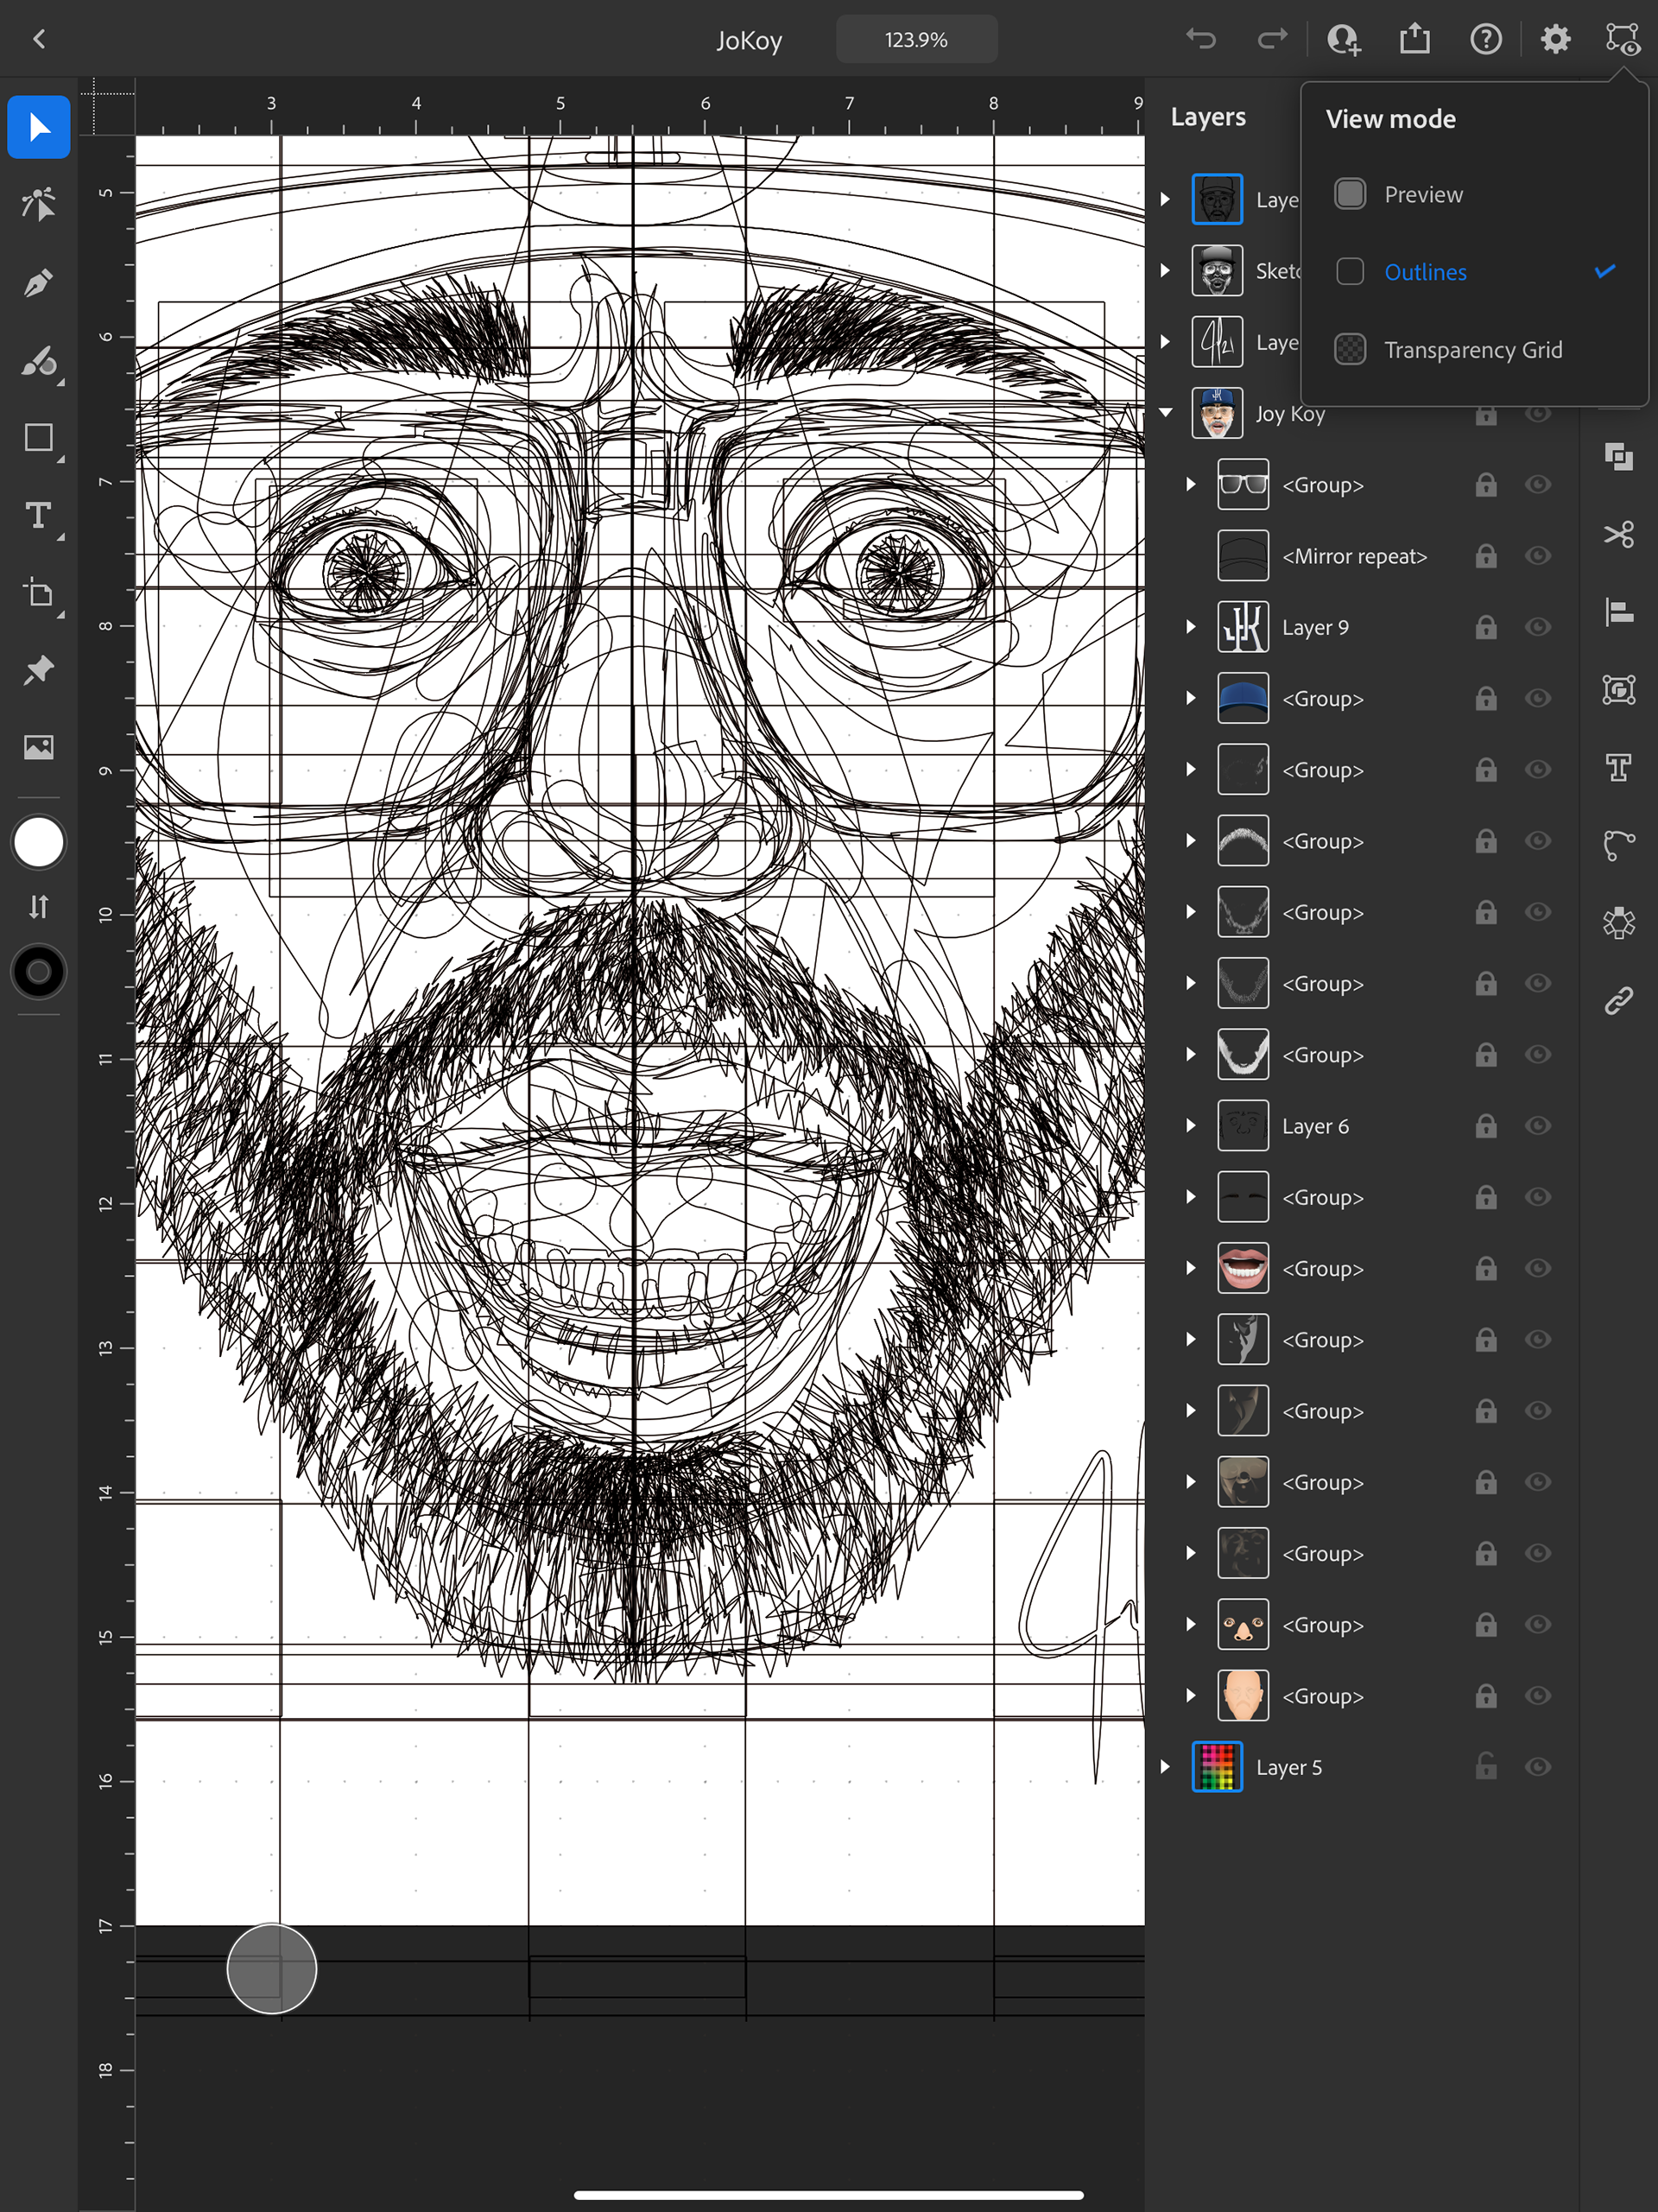
Task: Collapse the Joy Koy layer
Action: [x=1165, y=413]
